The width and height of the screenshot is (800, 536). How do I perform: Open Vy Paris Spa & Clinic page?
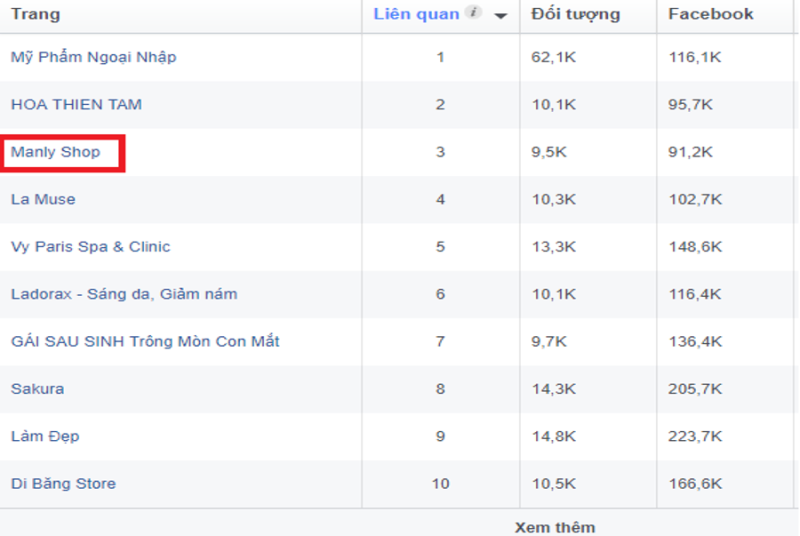pos(91,247)
